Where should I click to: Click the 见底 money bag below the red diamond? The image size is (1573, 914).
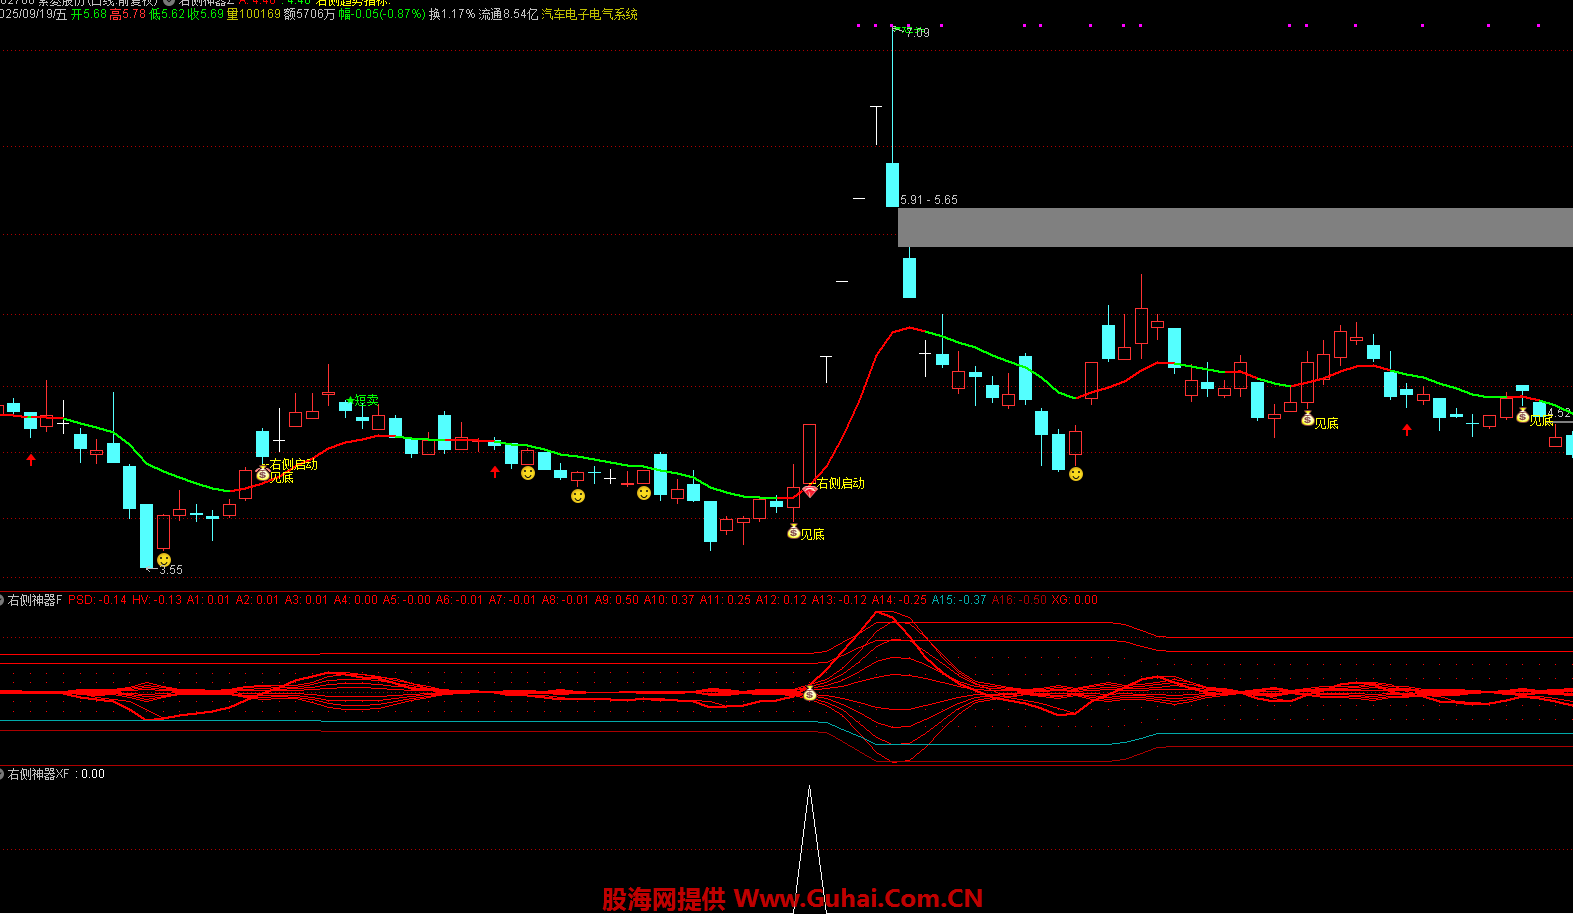coord(793,532)
